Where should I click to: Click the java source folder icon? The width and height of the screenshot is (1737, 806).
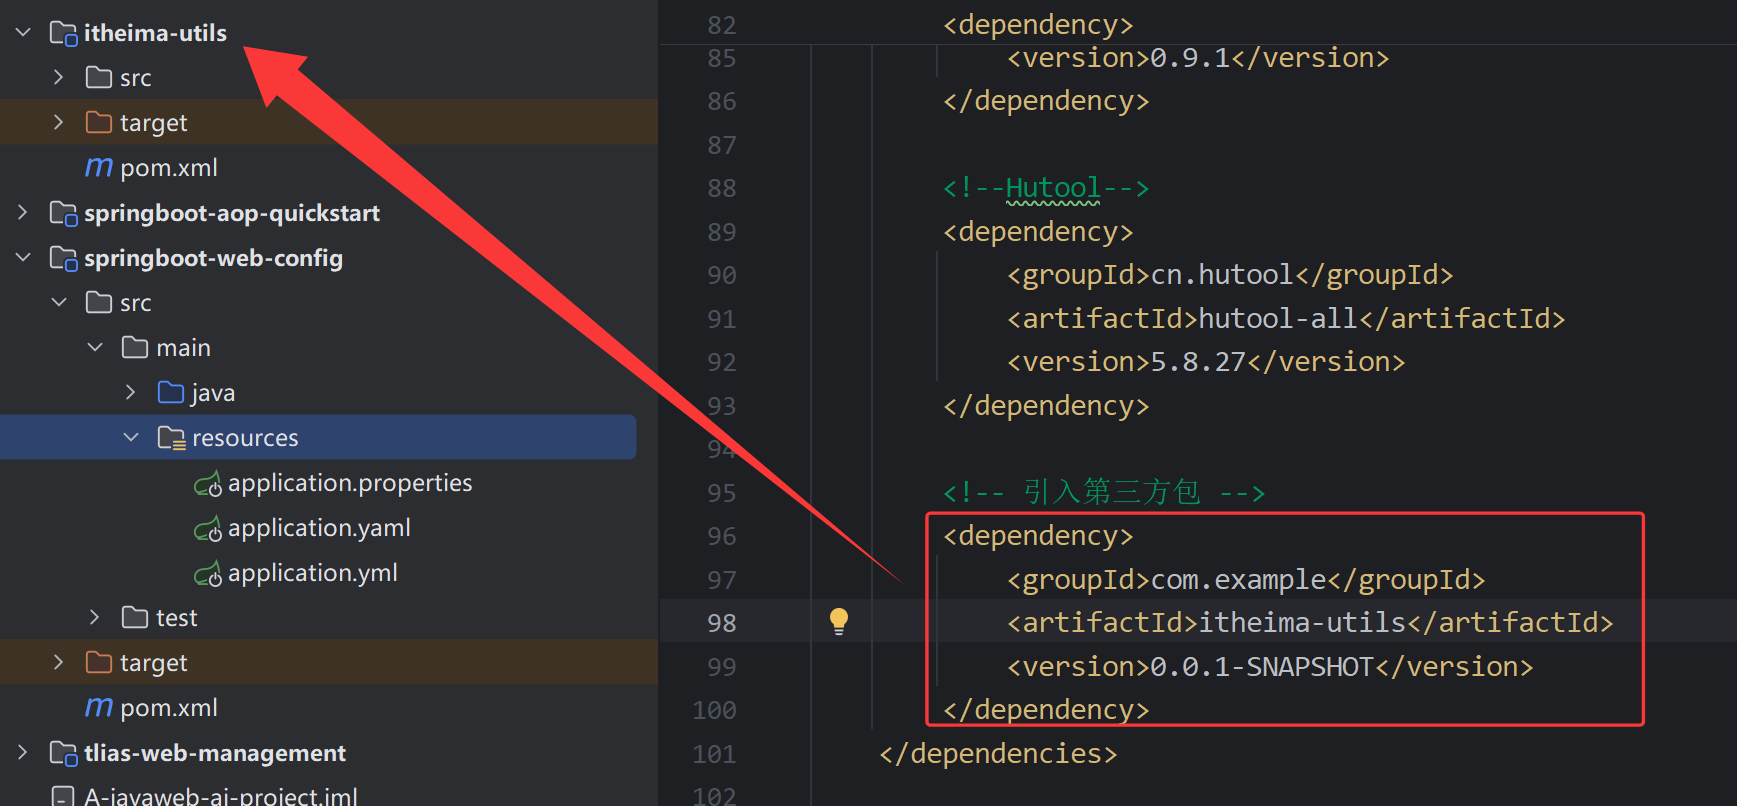pyautogui.click(x=171, y=392)
